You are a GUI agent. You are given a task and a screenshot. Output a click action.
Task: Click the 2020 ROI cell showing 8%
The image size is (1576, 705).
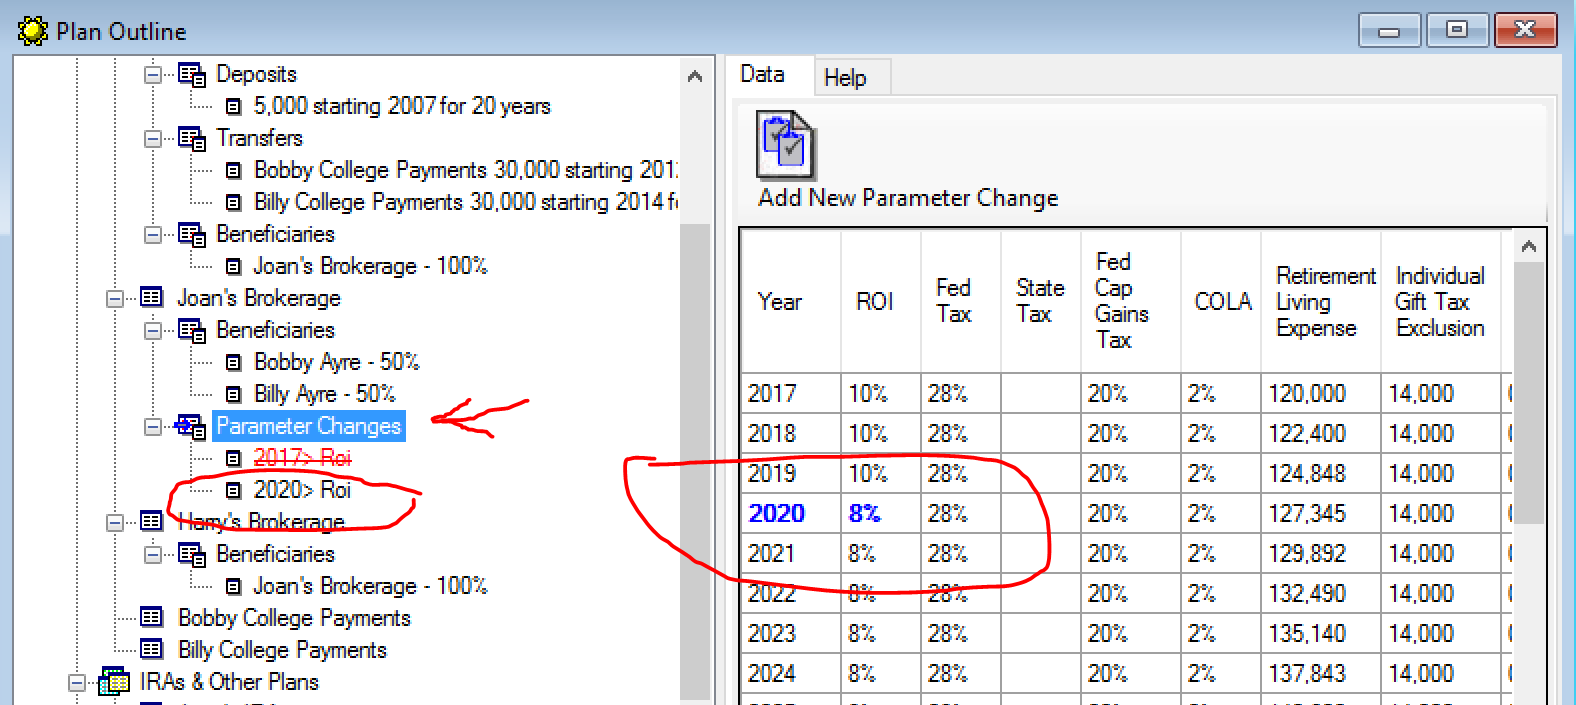pos(865,514)
